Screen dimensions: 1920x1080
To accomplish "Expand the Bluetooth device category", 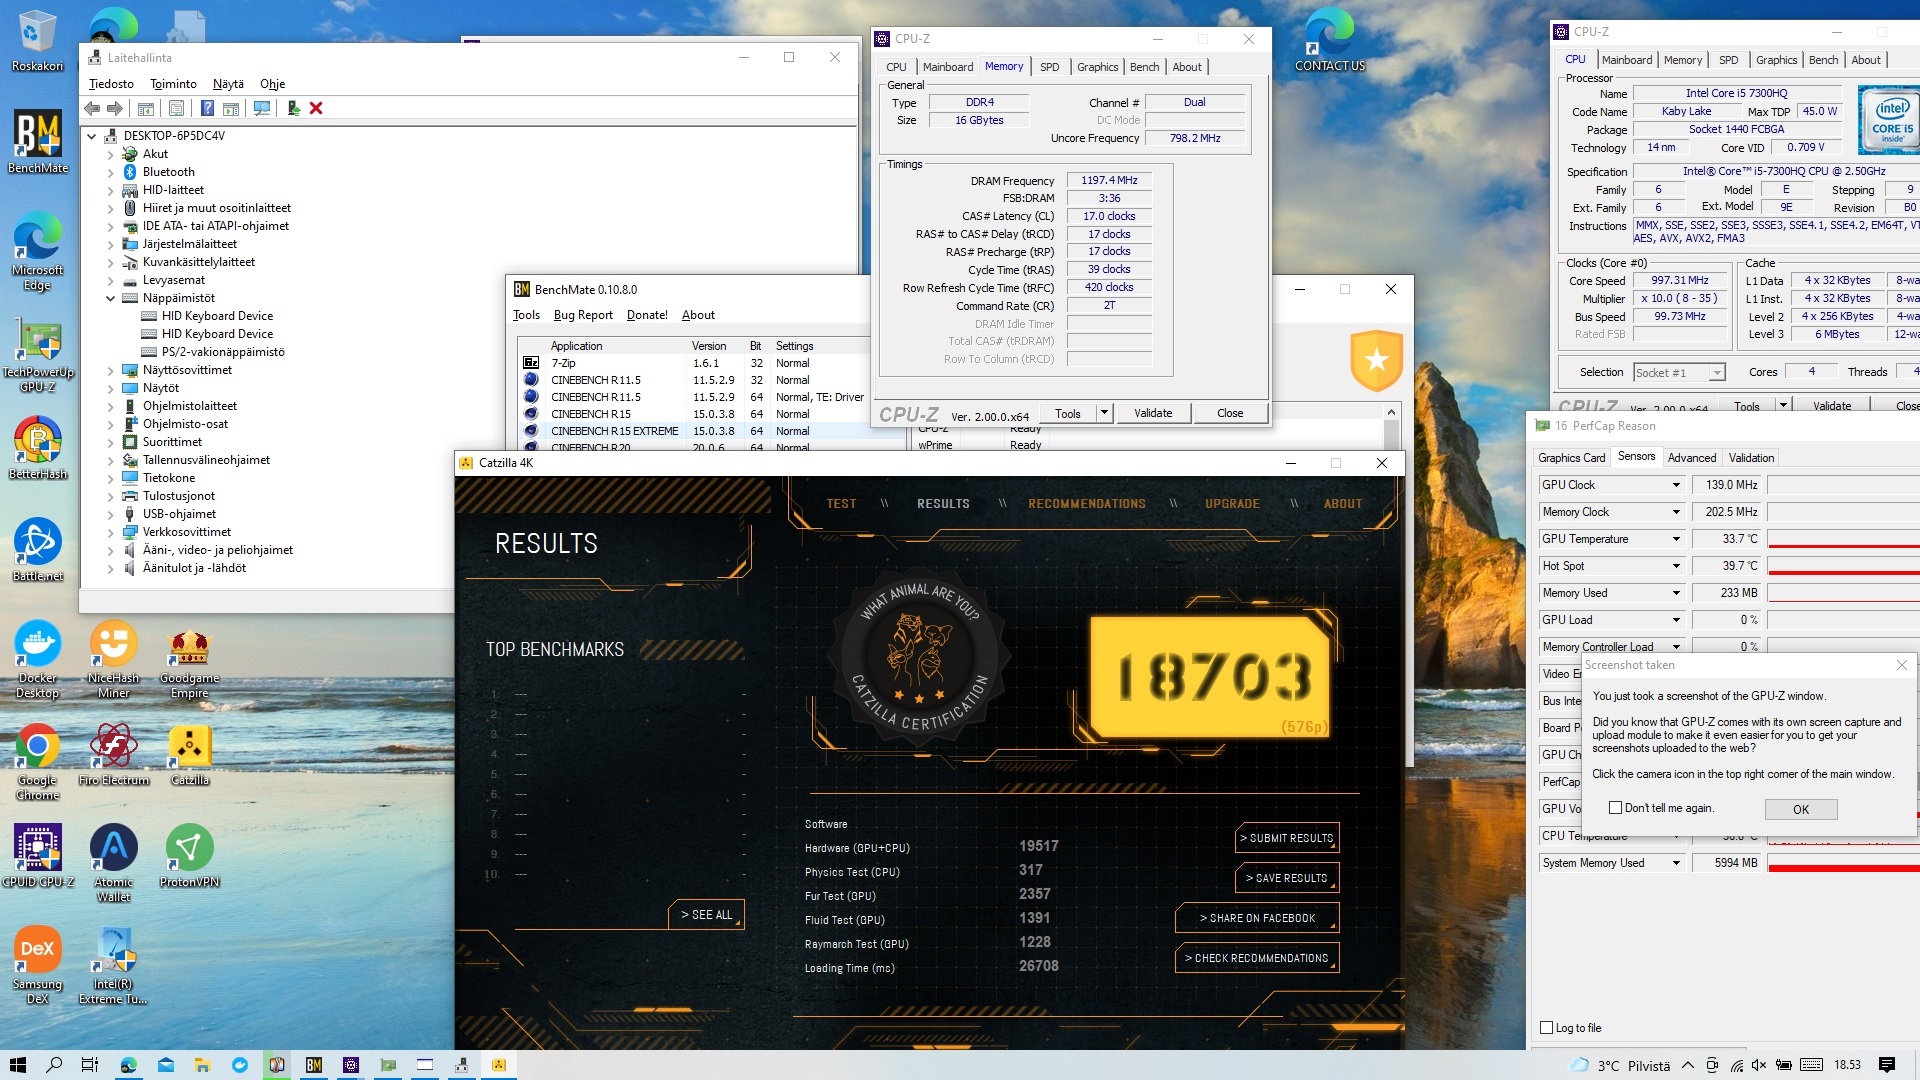I will tap(110, 172).
